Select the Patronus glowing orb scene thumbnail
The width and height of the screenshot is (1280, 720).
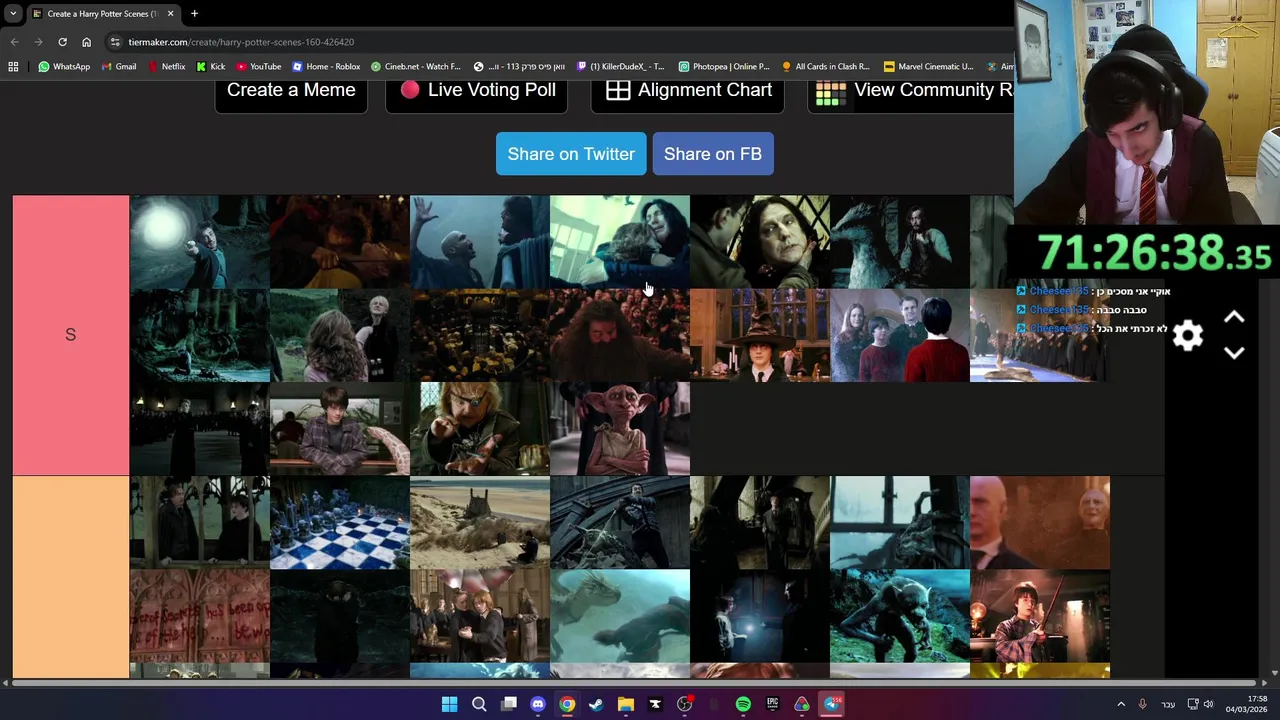pyautogui.click(x=200, y=242)
